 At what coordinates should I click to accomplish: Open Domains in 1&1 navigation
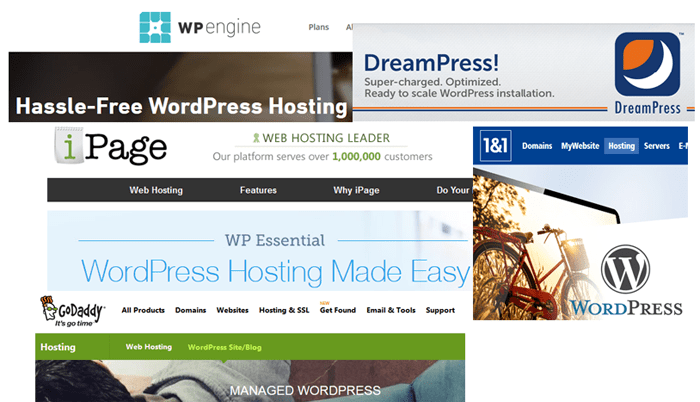click(x=537, y=146)
